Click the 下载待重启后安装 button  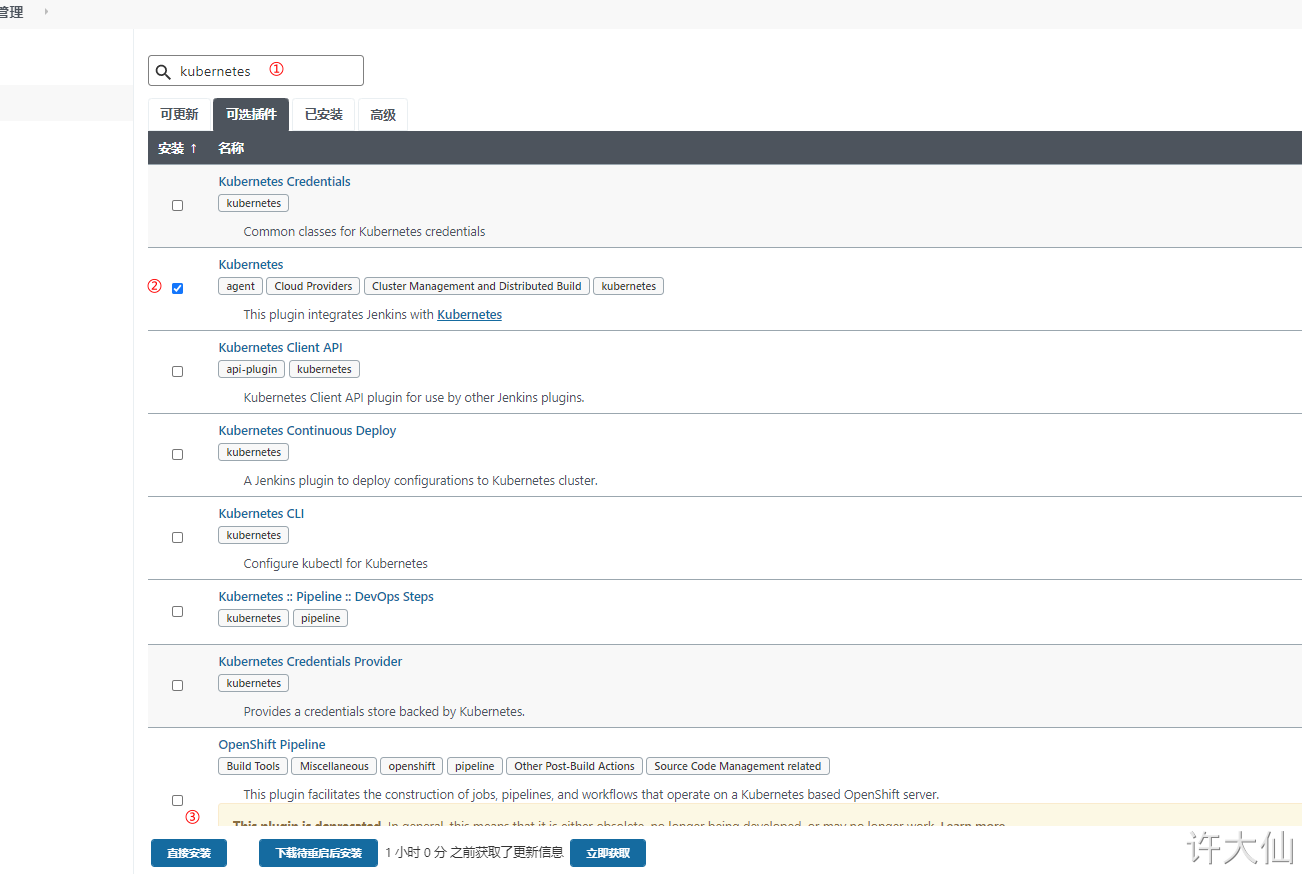pyautogui.click(x=318, y=853)
